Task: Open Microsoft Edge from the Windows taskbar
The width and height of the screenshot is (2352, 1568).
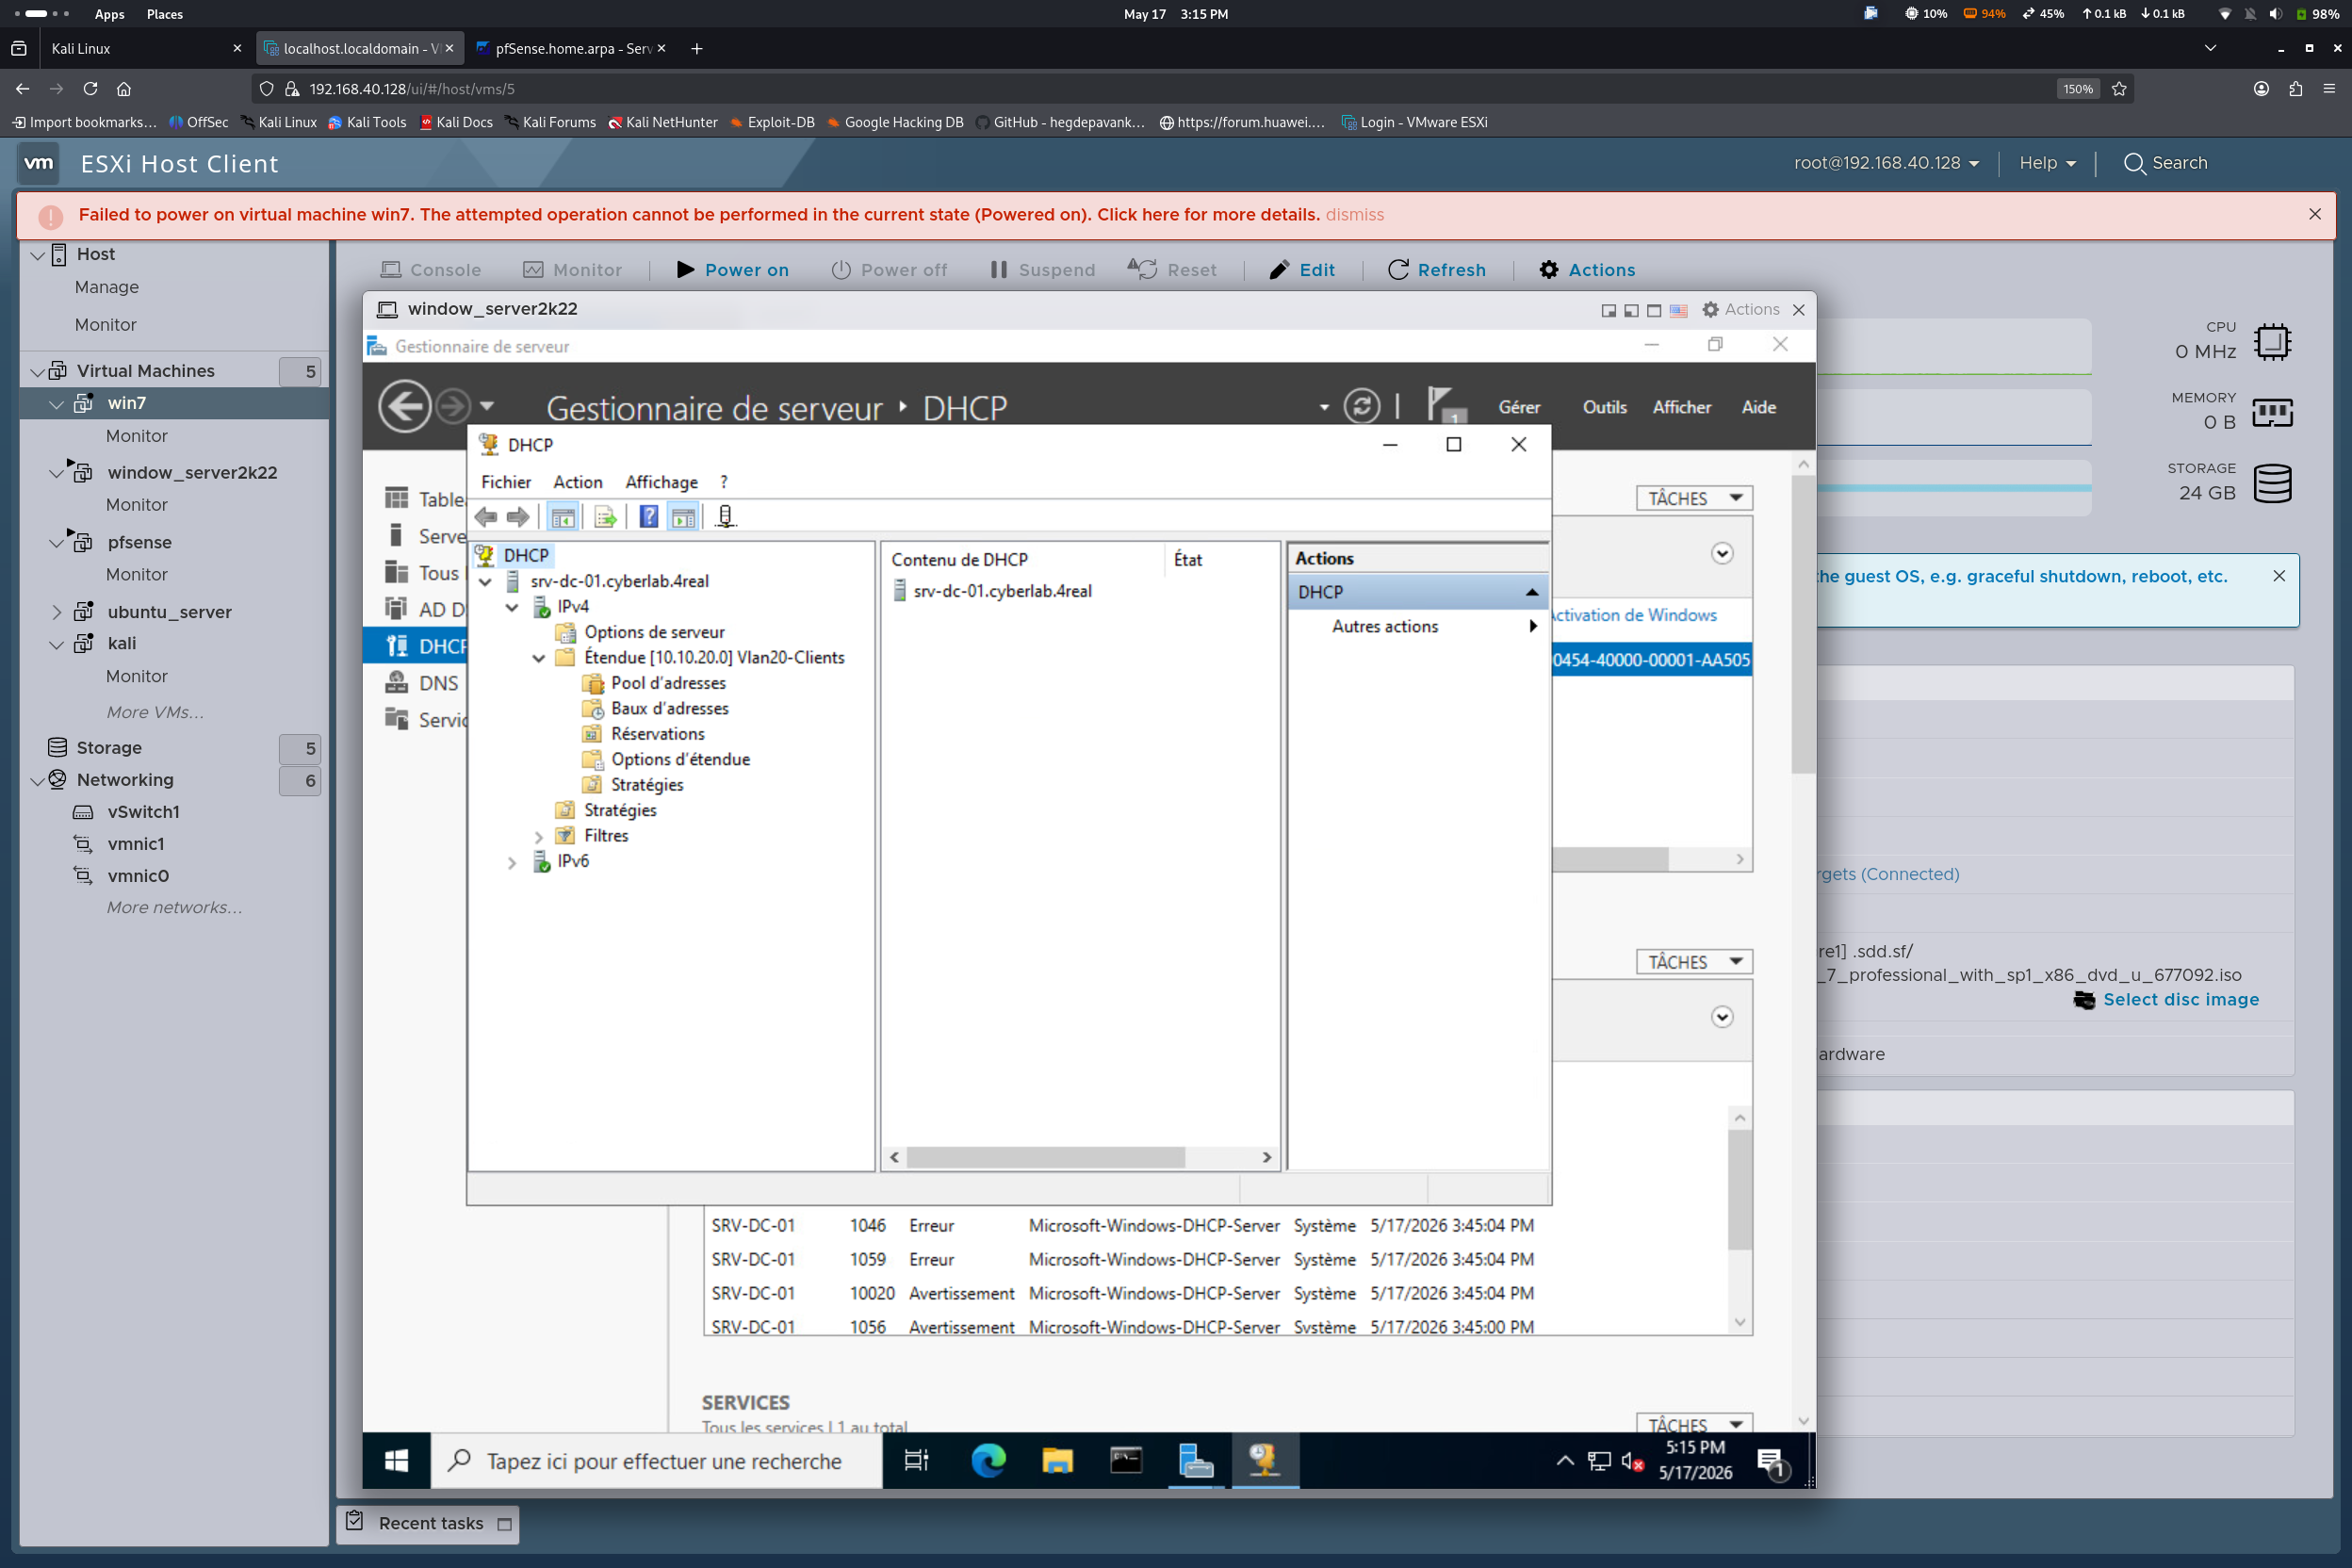Action: point(988,1461)
